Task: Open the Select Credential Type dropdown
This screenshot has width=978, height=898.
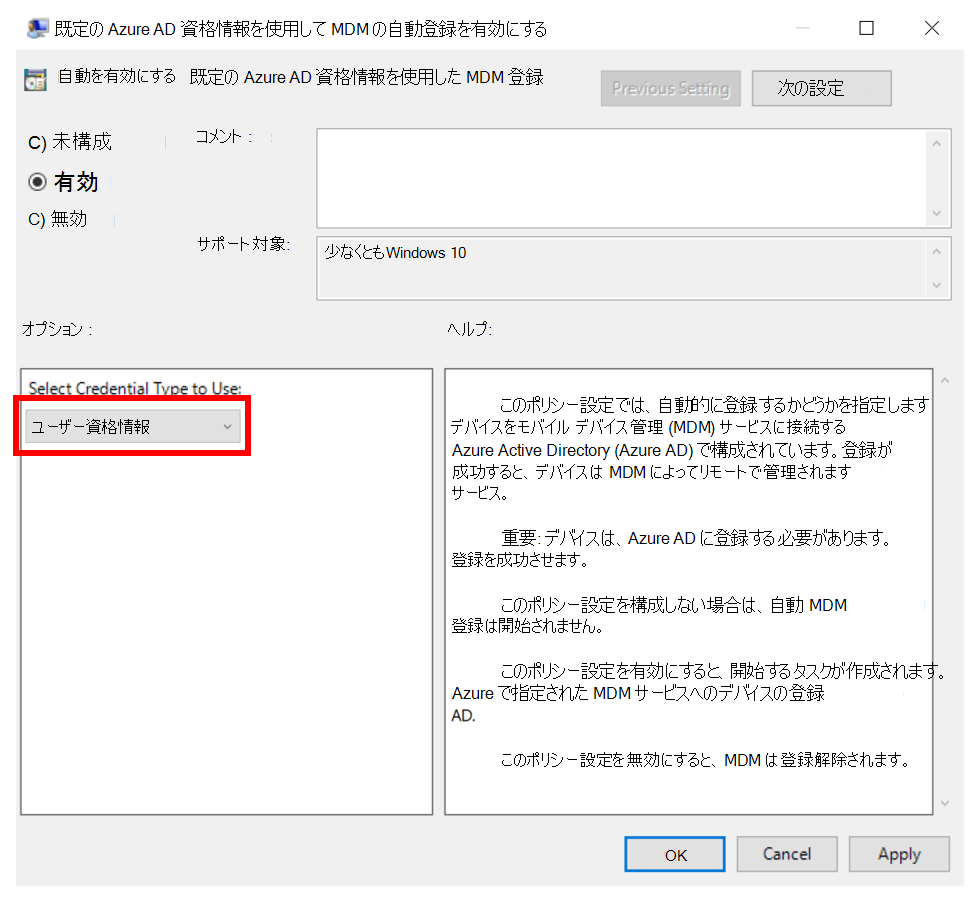Action: tap(132, 427)
